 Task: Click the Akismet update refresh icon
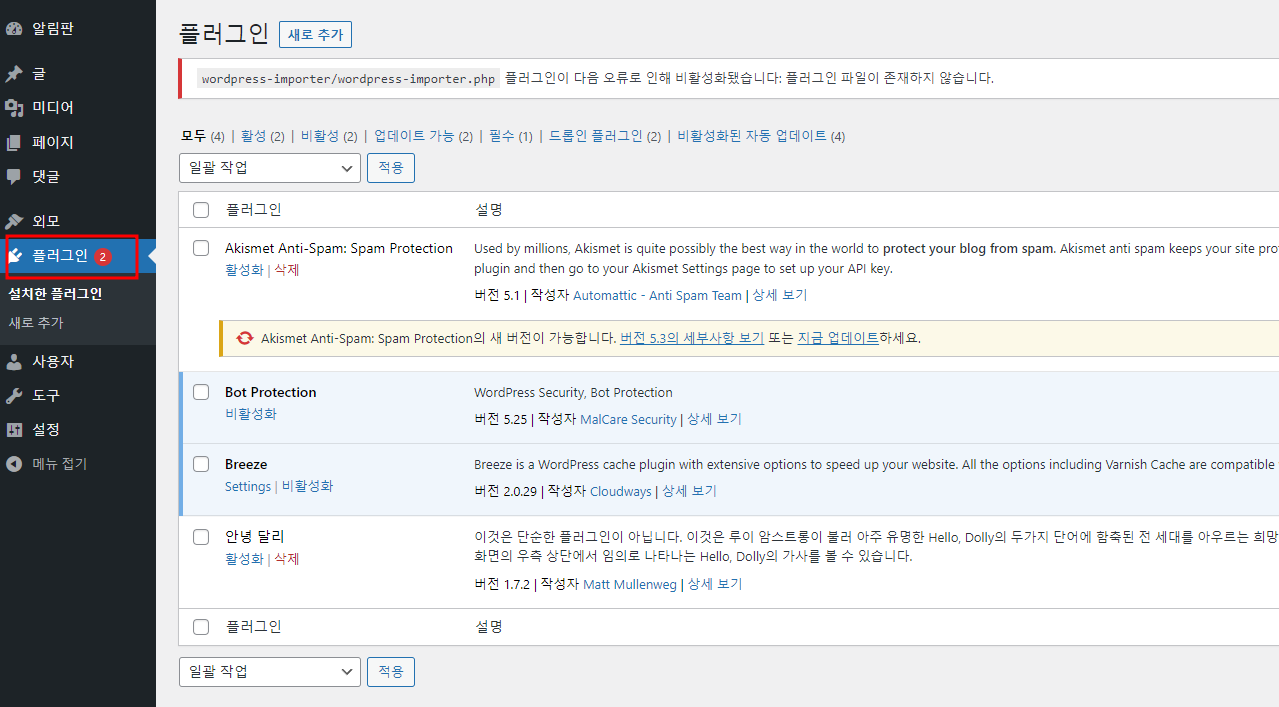tap(245, 338)
